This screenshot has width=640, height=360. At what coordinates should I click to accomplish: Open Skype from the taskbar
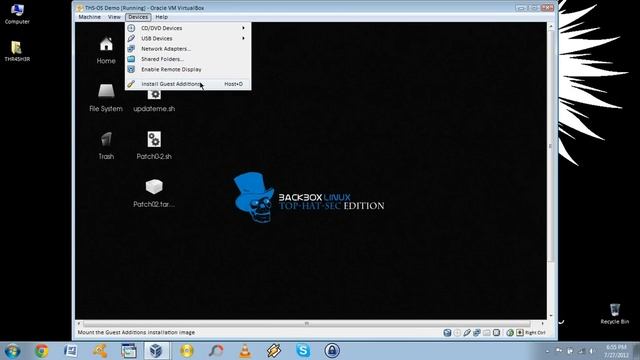tap(303, 351)
